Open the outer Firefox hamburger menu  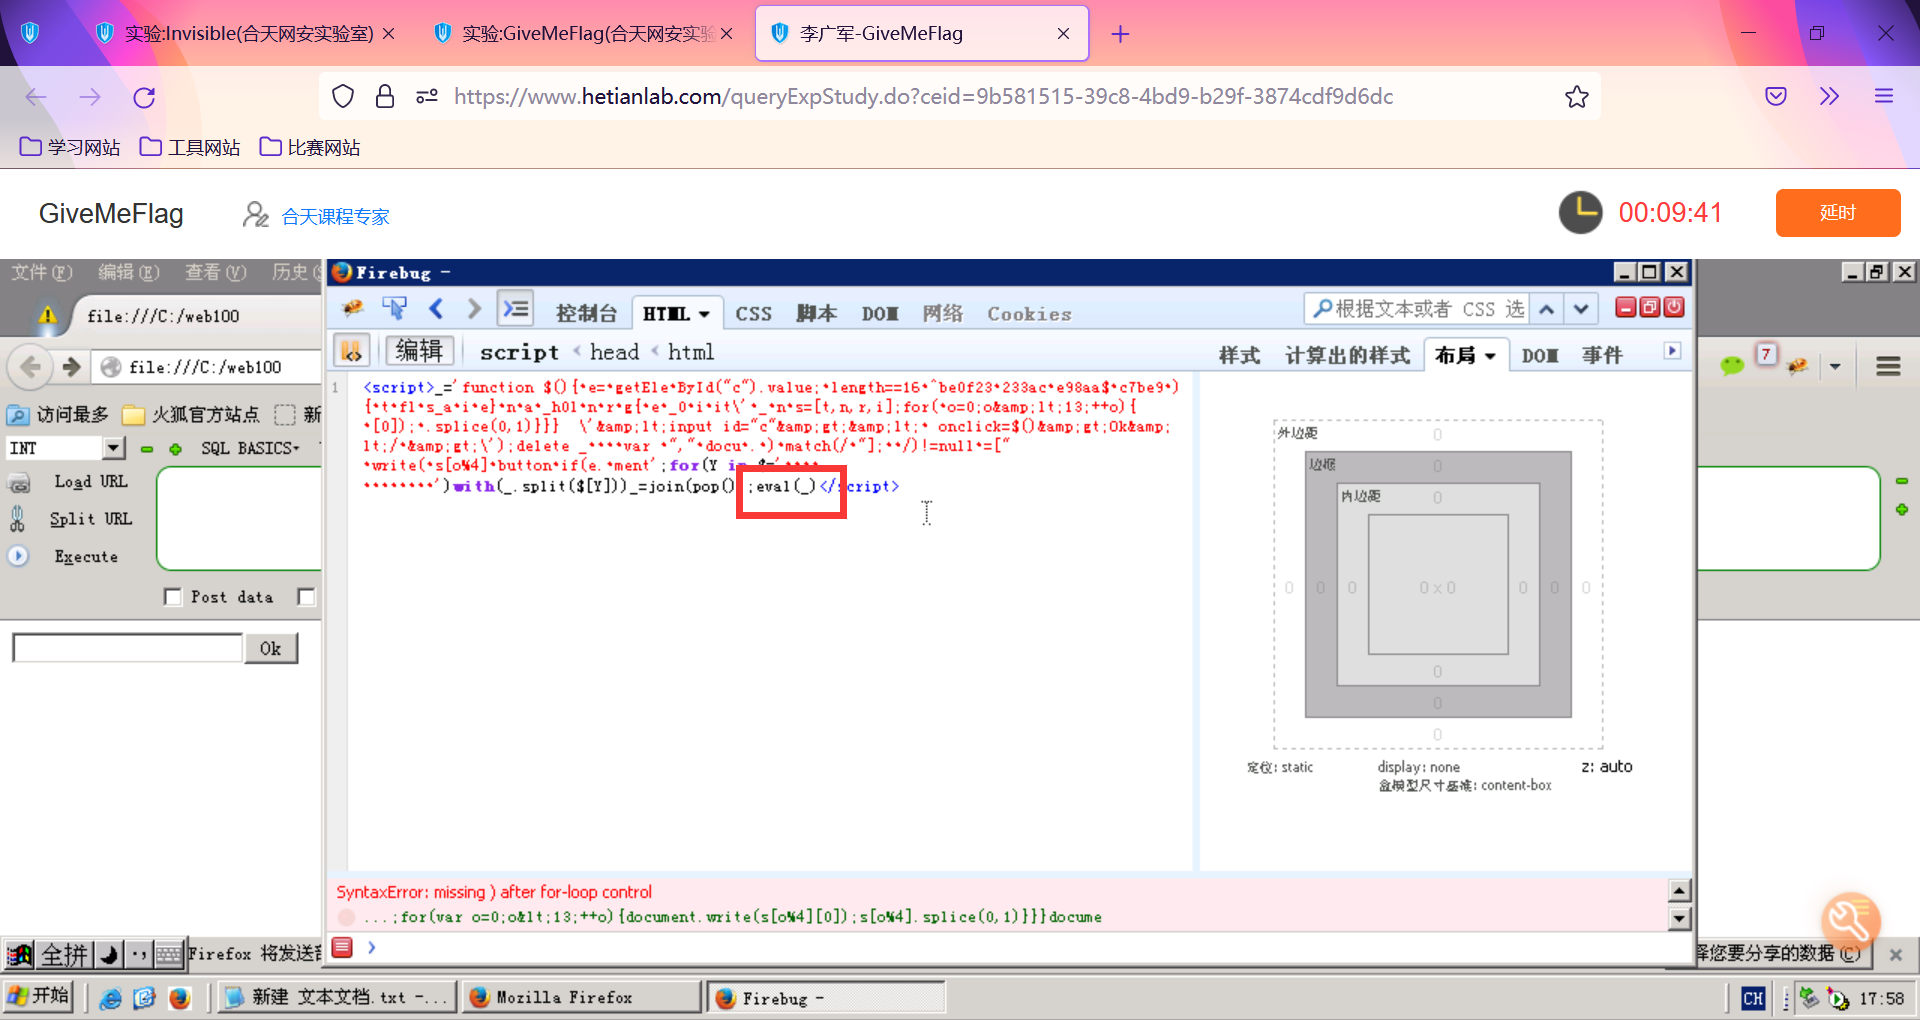click(1884, 97)
